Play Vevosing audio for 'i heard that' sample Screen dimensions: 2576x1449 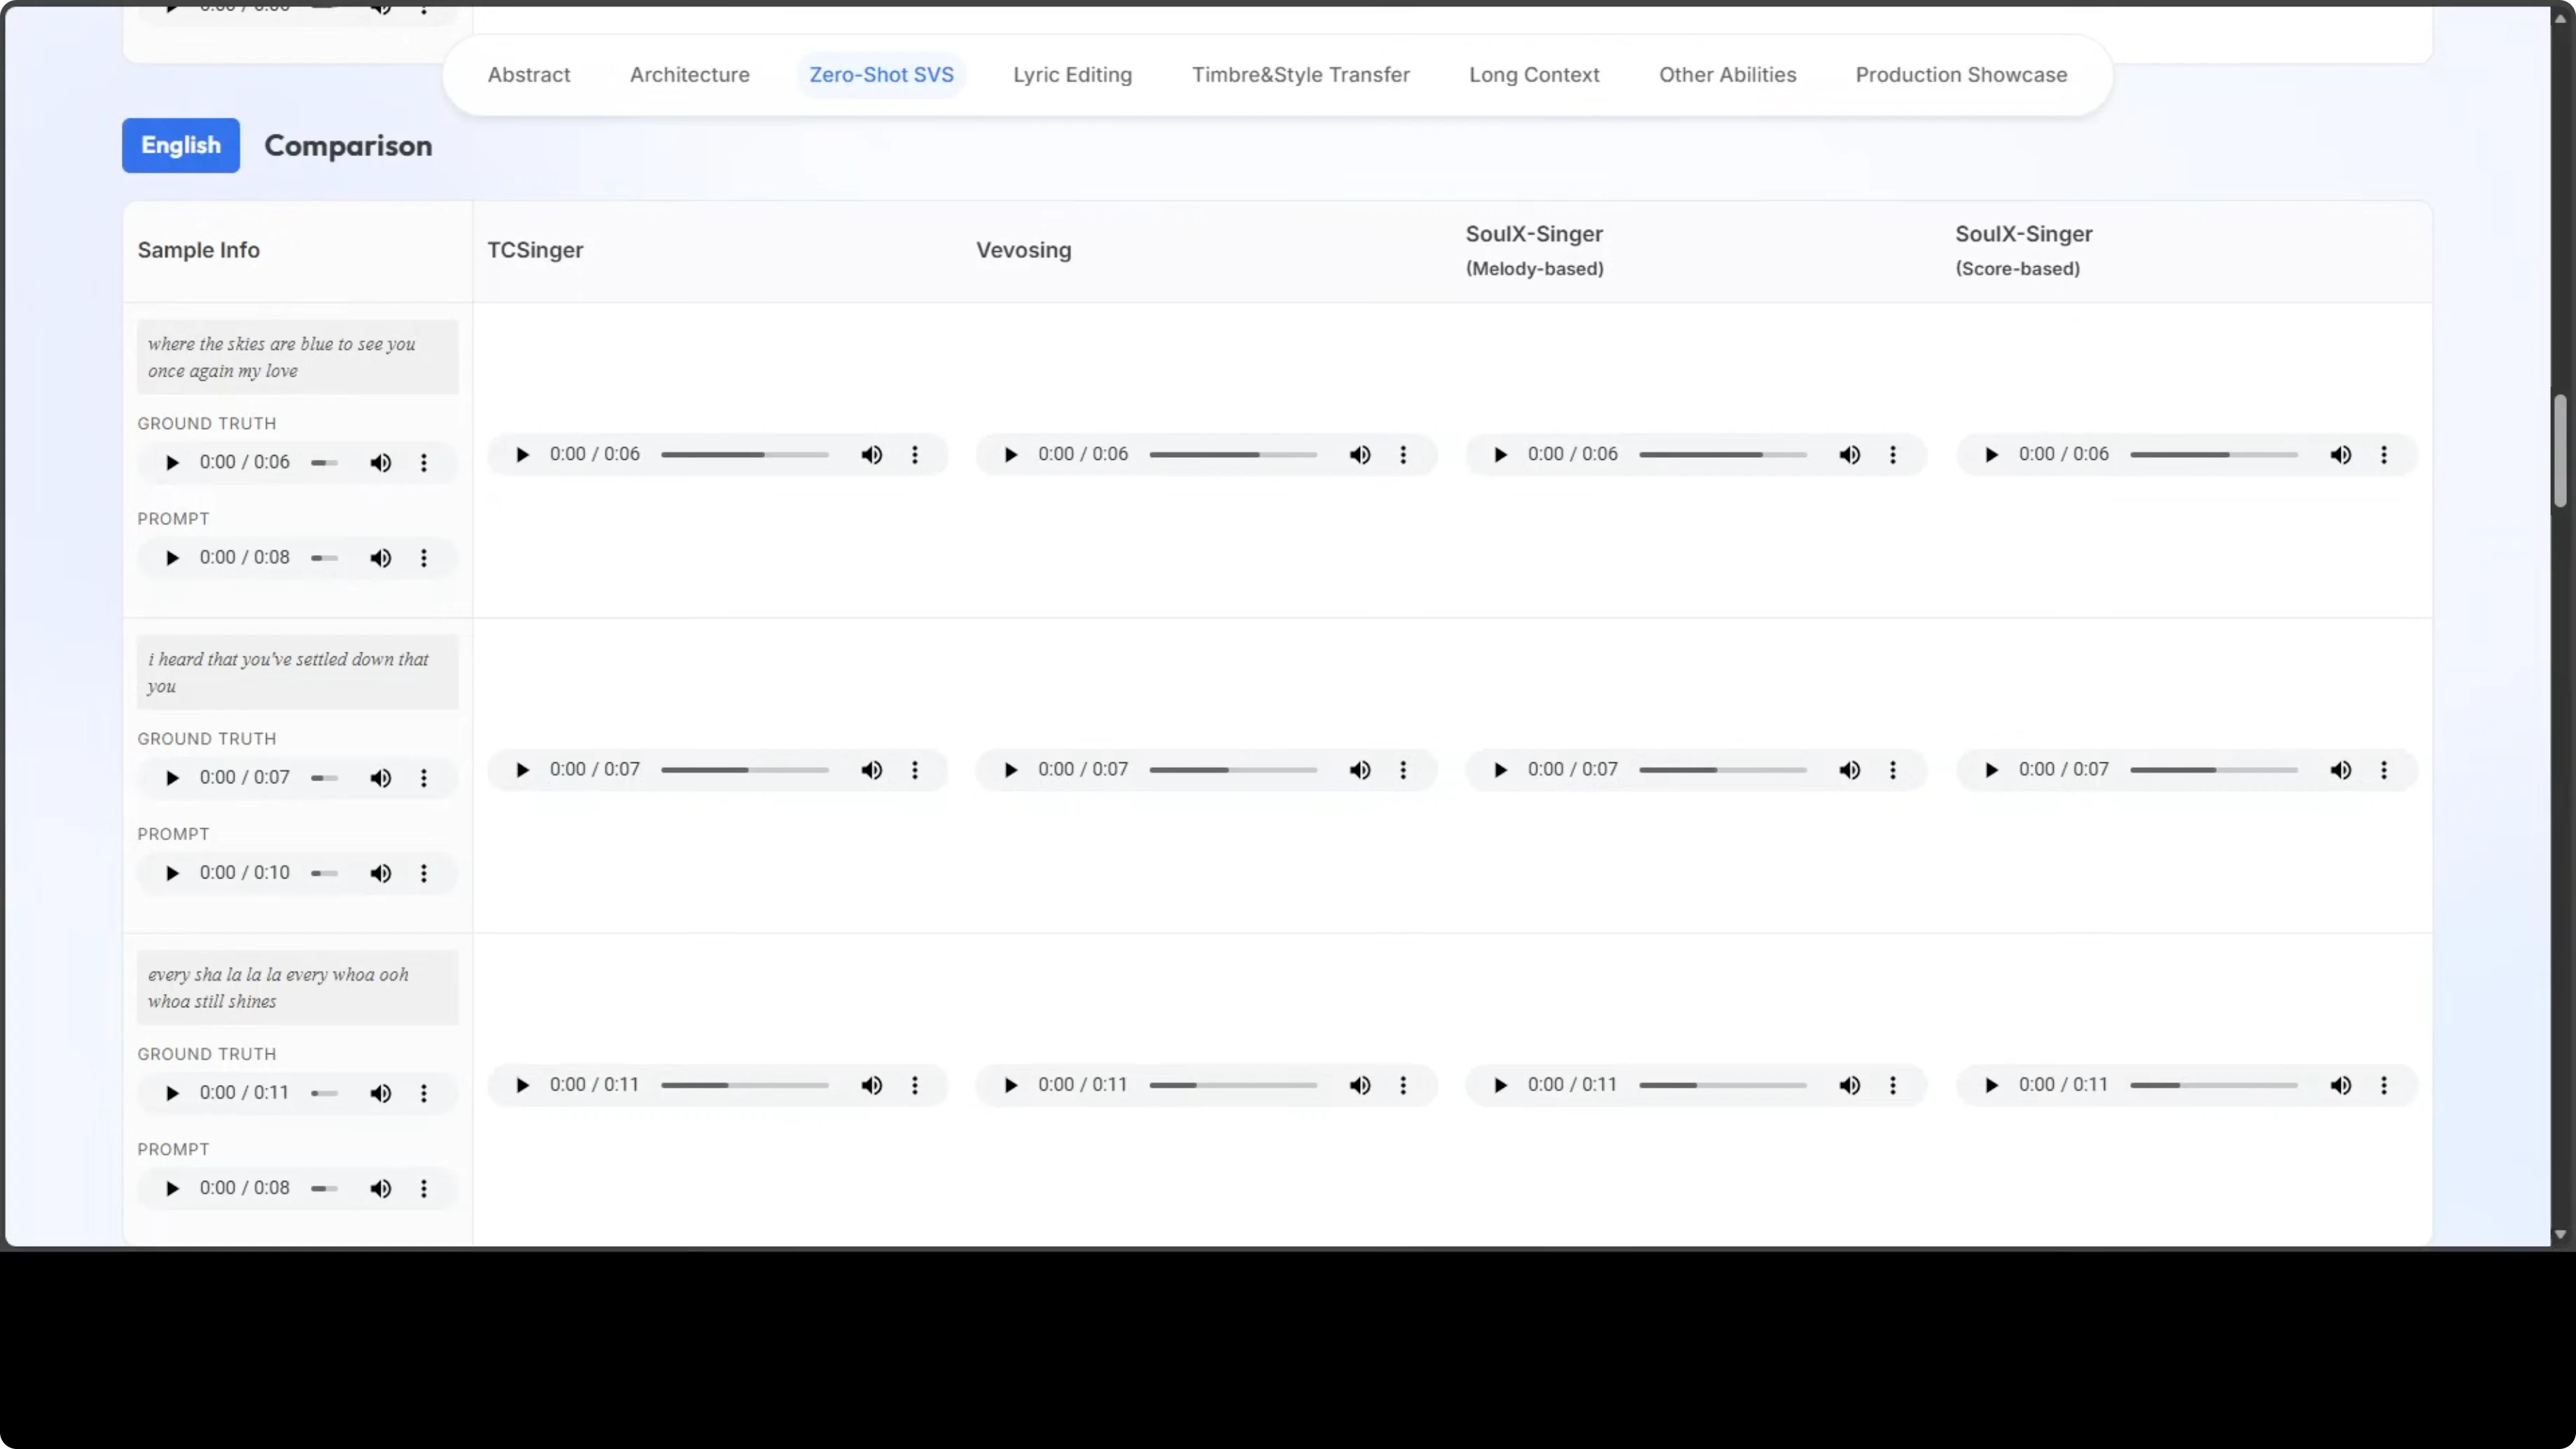coord(1010,770)
